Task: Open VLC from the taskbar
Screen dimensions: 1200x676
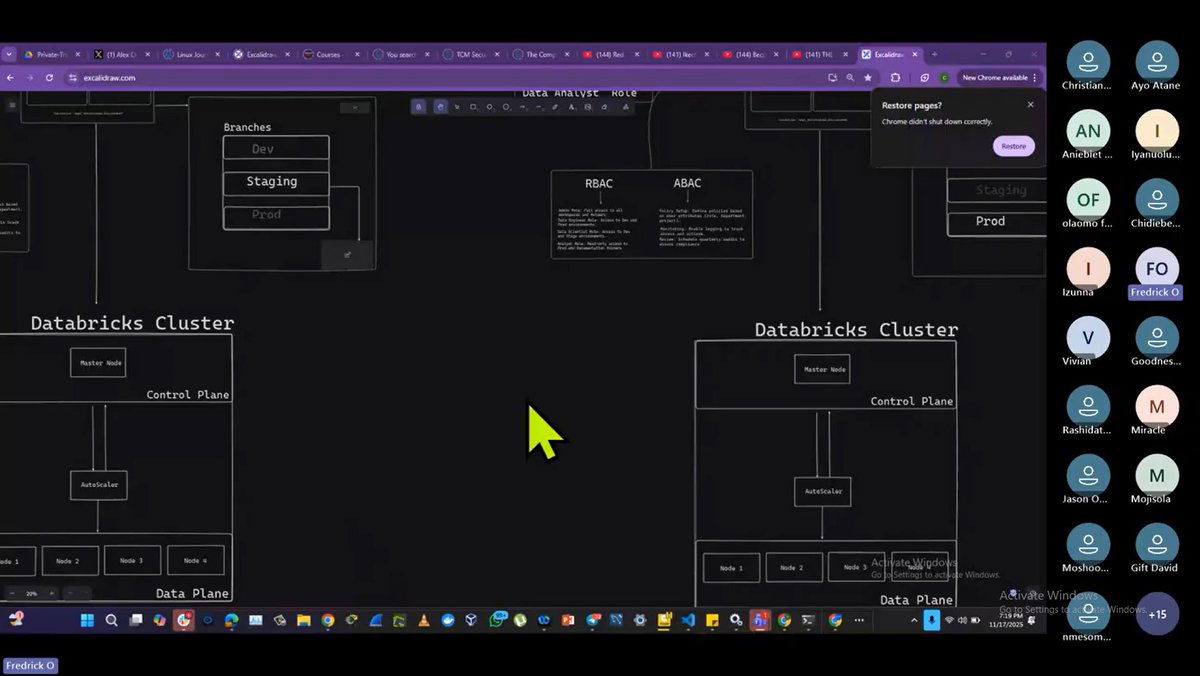Action: click(424, 620)
